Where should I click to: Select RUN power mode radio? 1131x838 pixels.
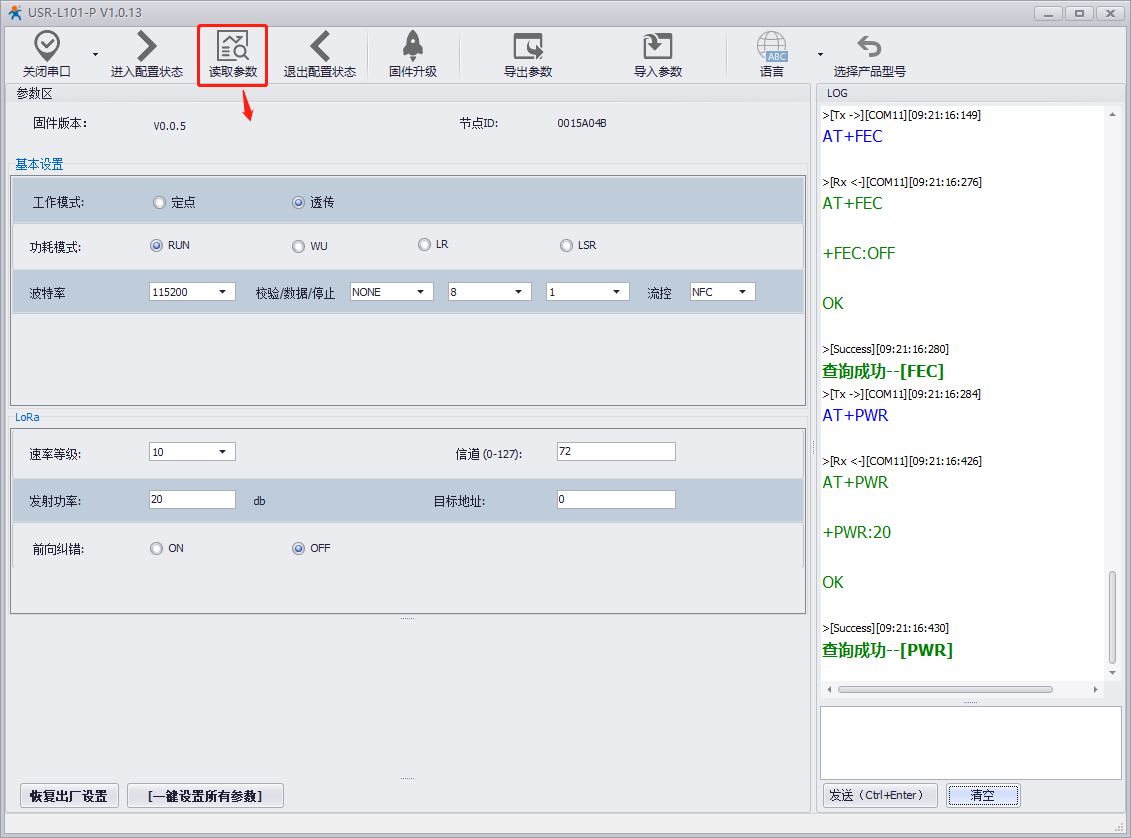[156, 245]
